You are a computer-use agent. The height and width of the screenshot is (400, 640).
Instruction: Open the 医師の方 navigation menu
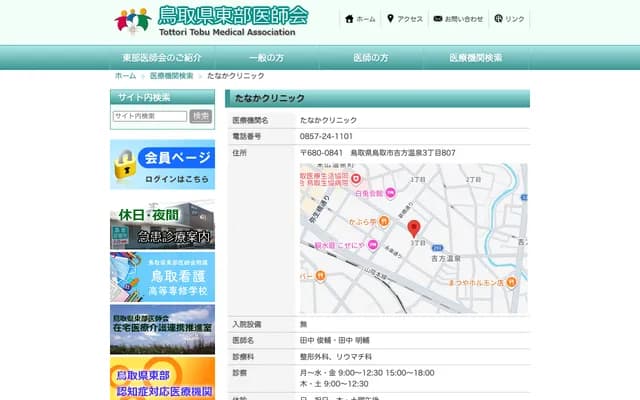pos(370,58)
